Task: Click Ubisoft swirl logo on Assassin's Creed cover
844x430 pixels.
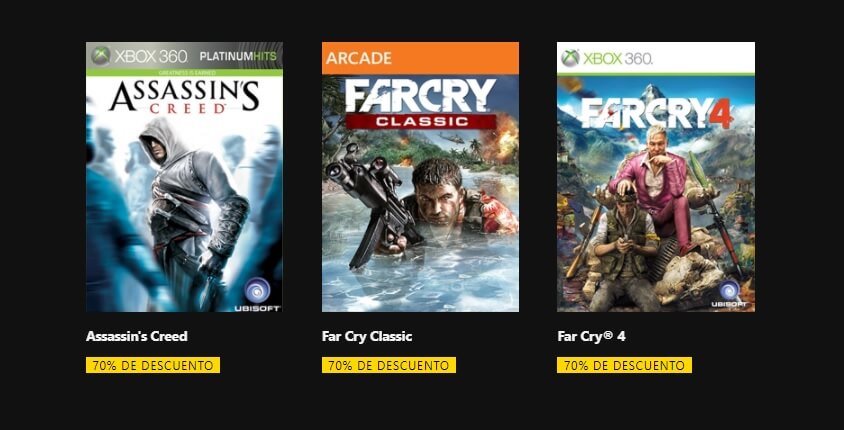Action: coord(257,291)
